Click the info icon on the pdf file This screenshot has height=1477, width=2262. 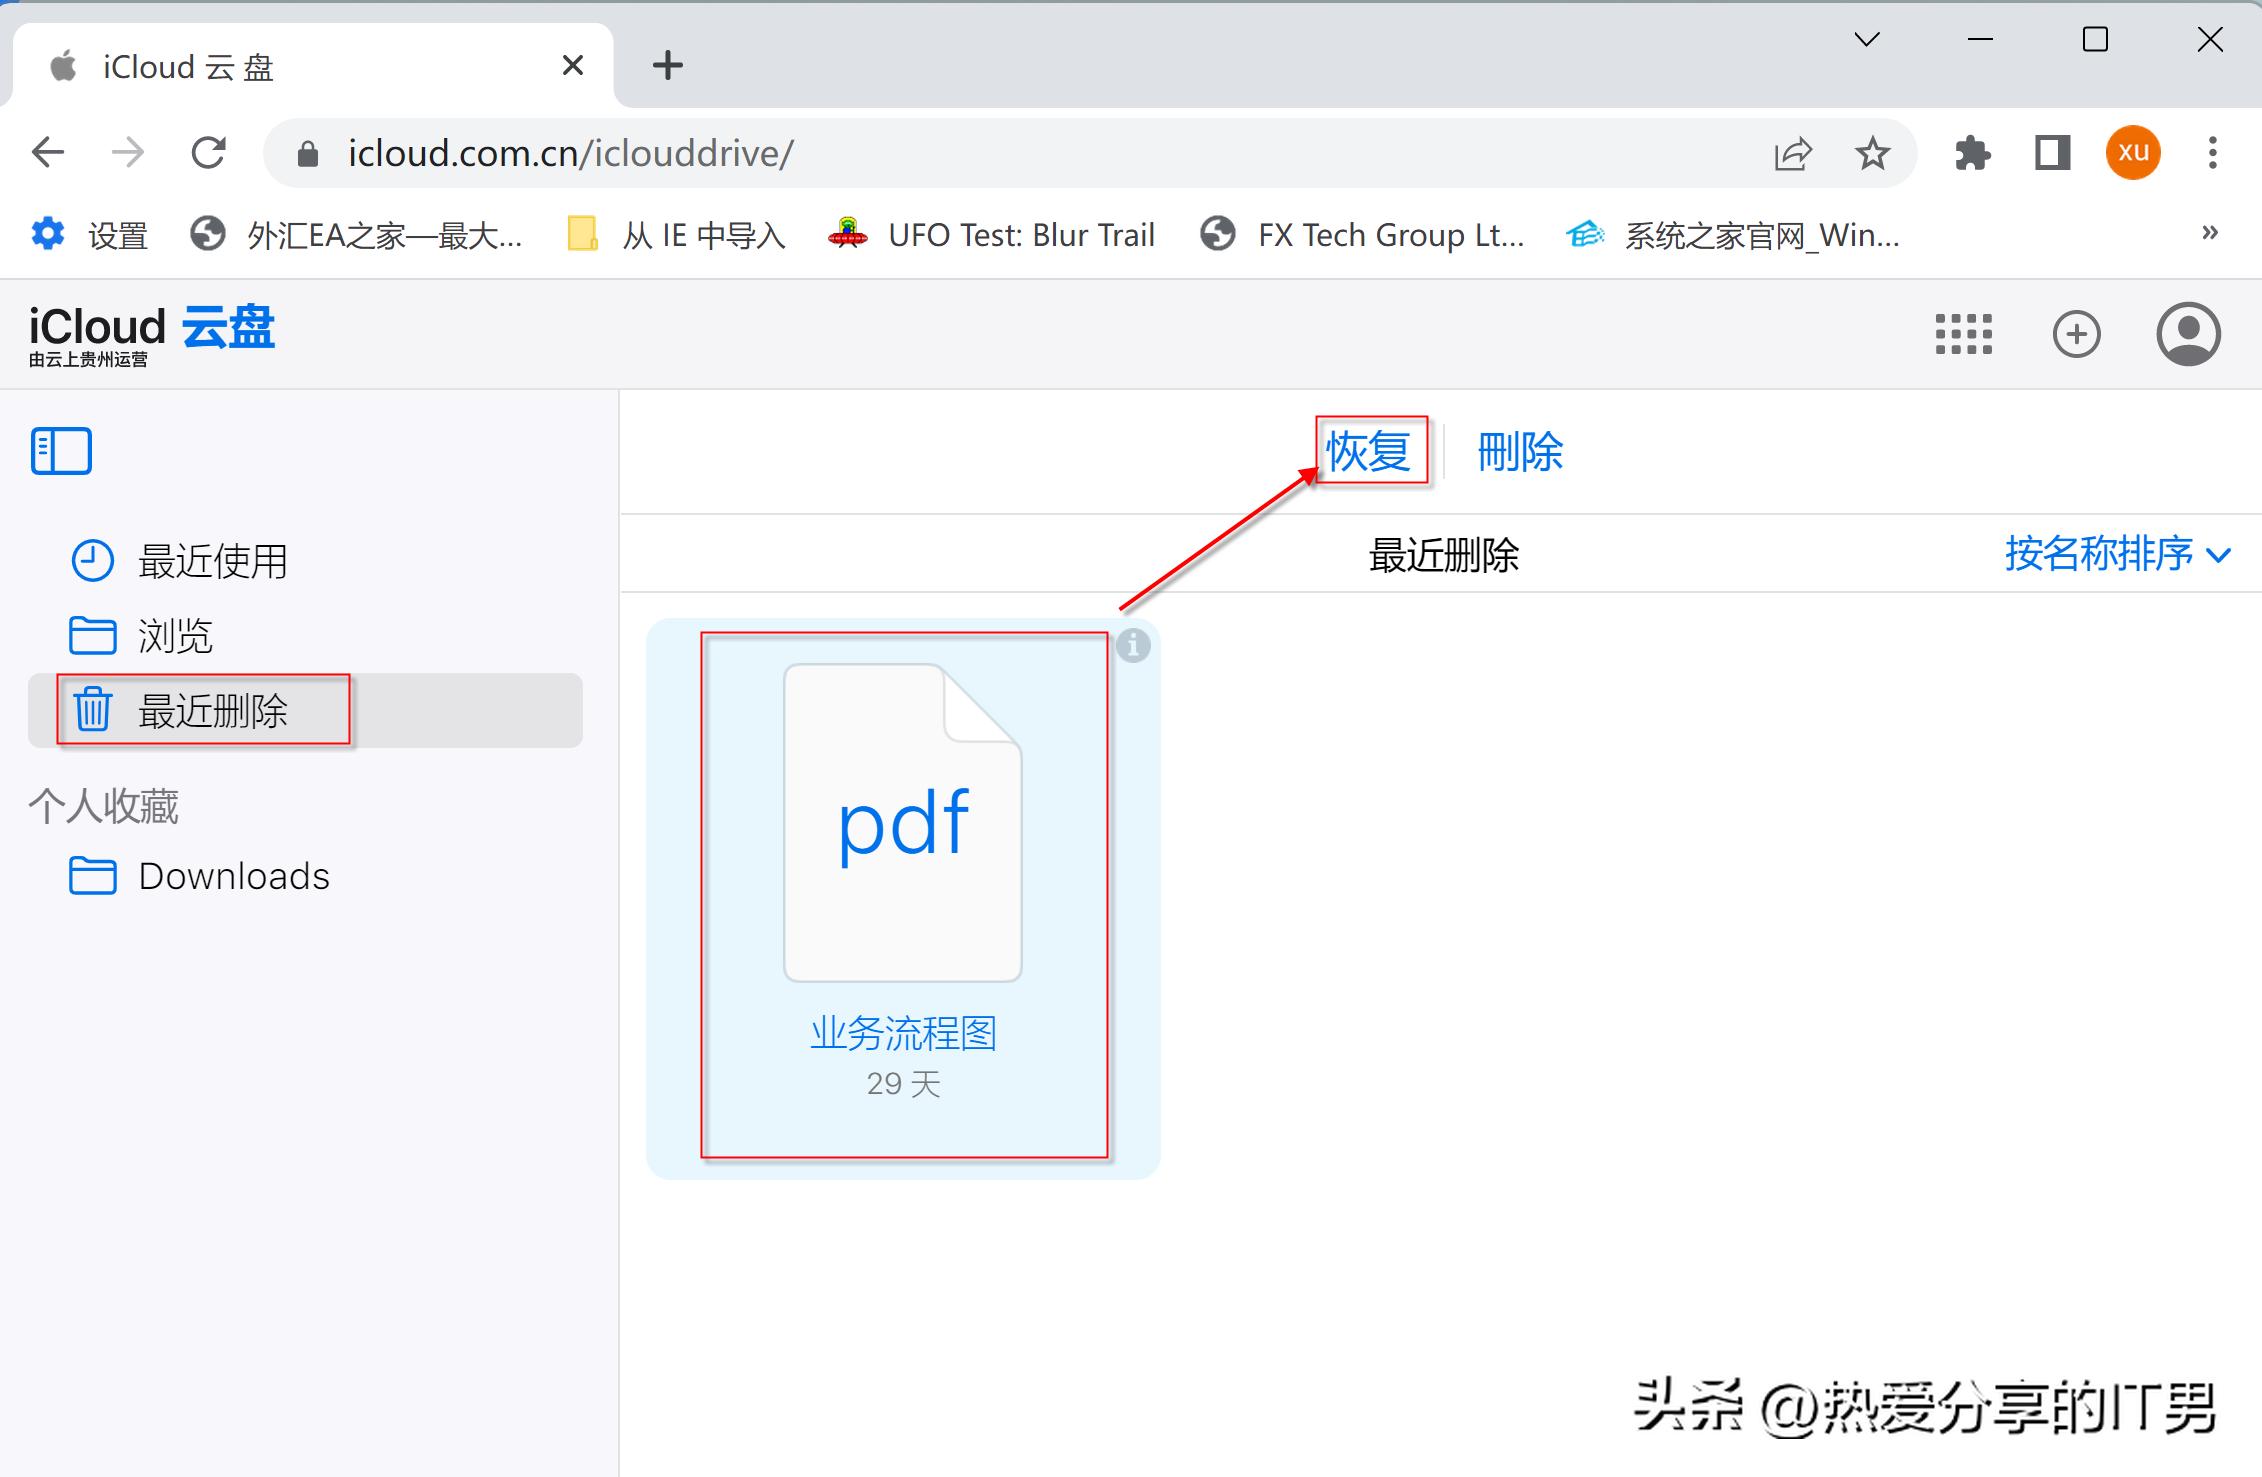[x=1134, y=645]
